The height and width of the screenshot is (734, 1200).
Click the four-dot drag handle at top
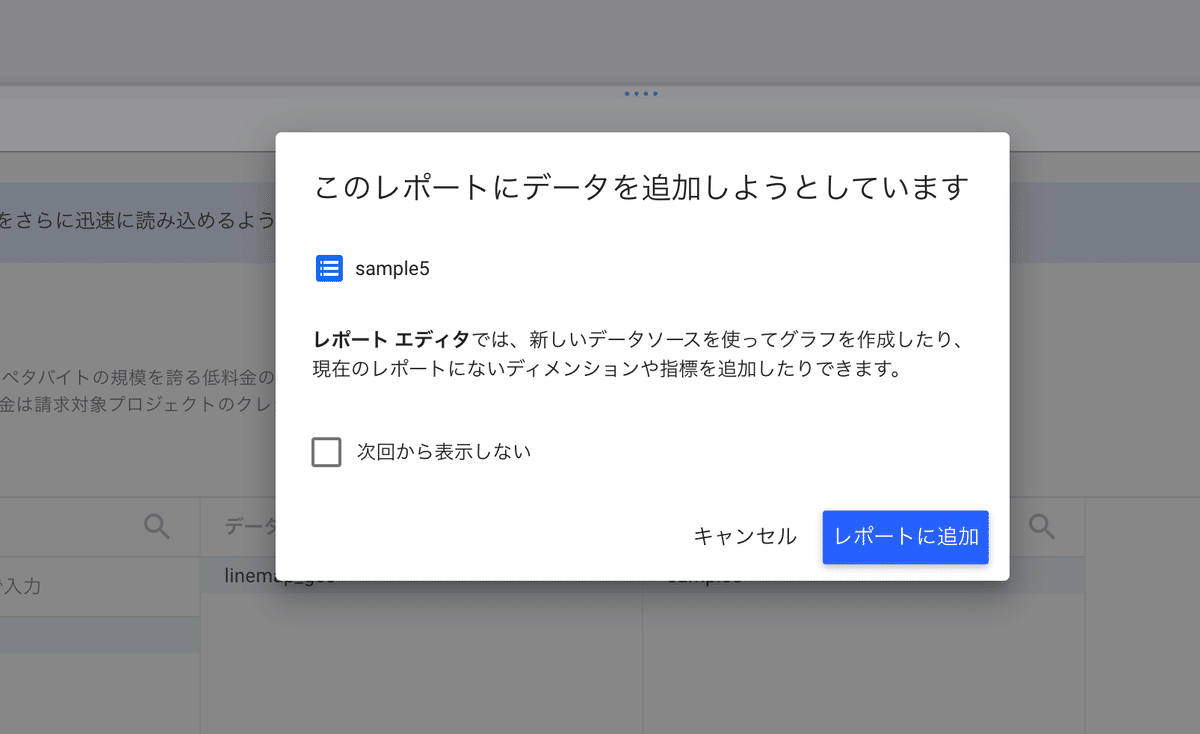point(641,94)
